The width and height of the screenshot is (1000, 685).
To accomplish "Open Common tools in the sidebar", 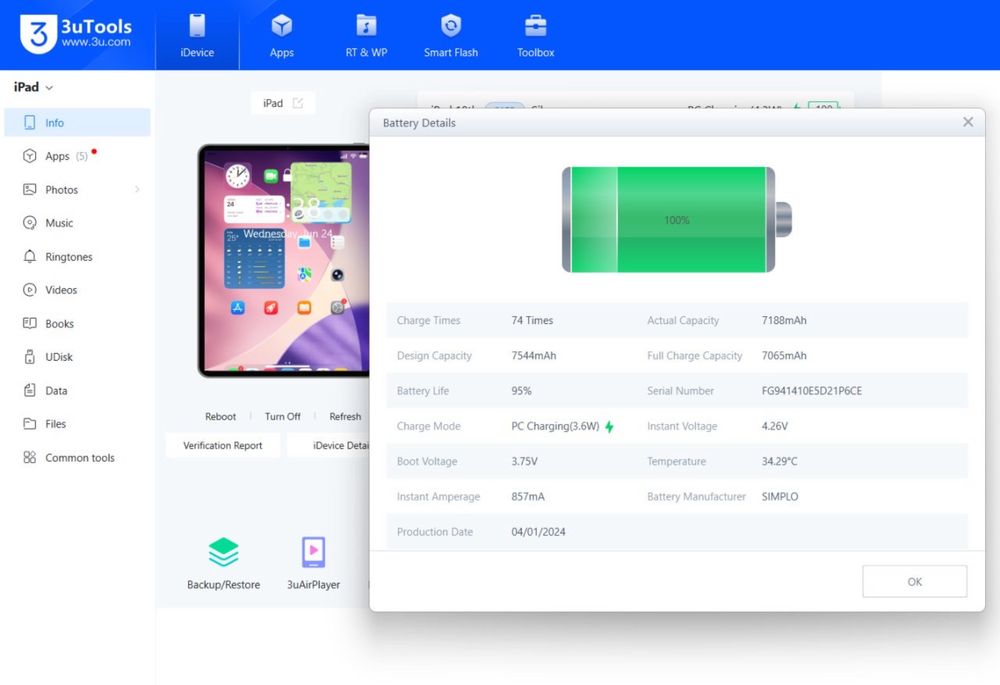I will 77,457.
